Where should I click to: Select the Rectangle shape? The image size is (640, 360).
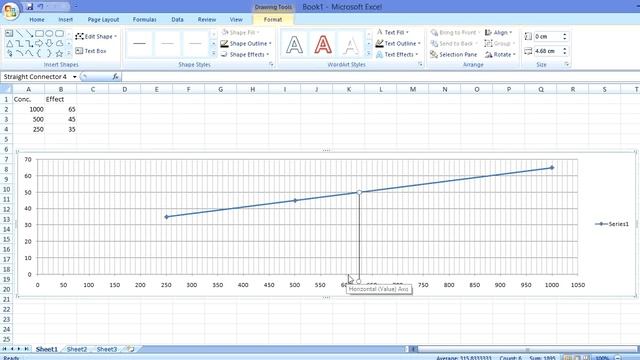(x=39, y=33)
